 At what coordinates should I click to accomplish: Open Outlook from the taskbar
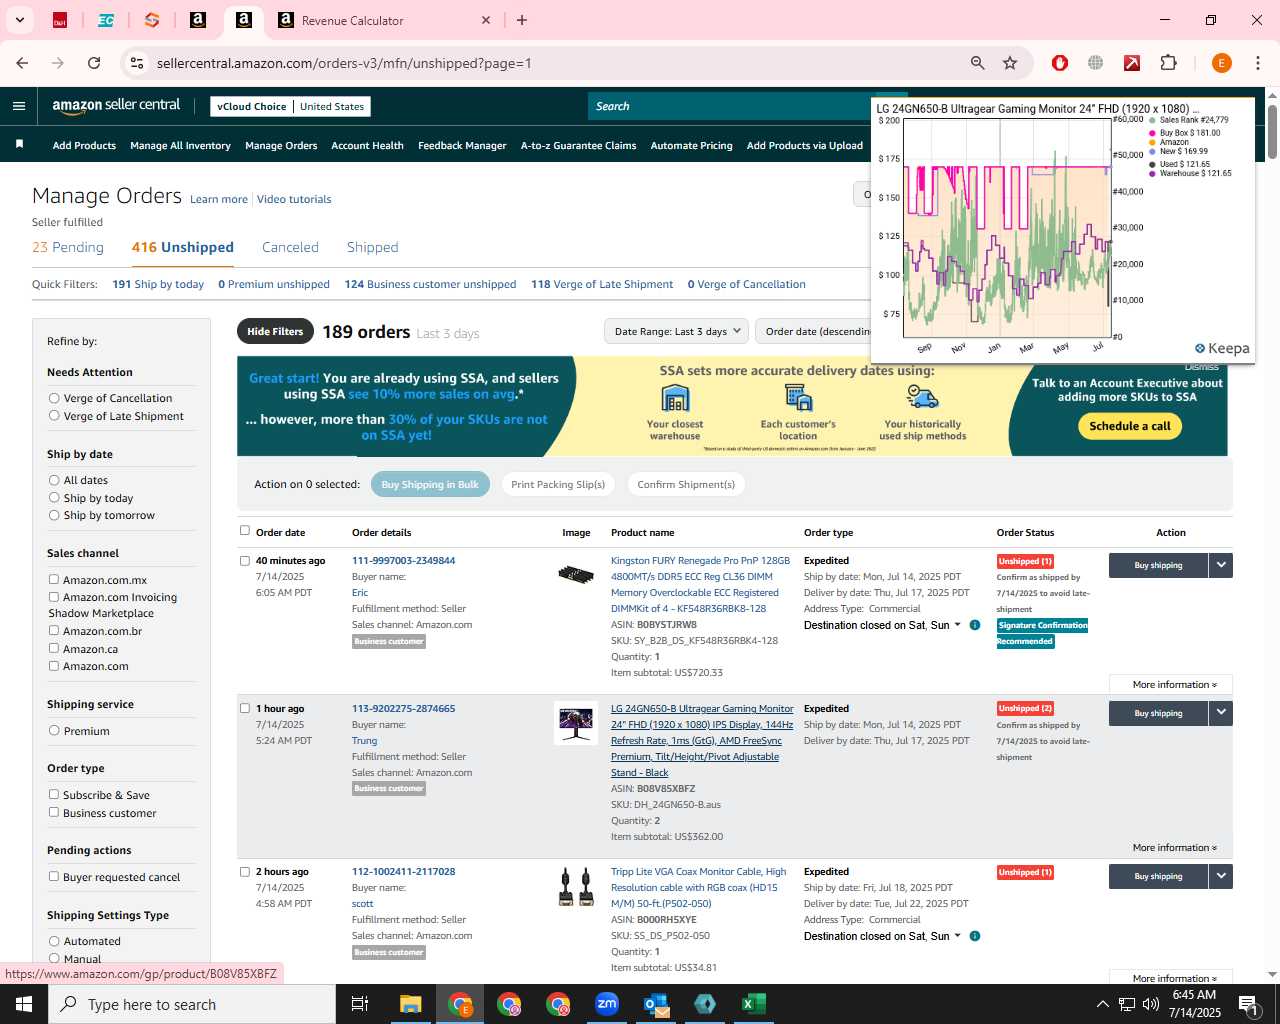(x=656, y=1004)
